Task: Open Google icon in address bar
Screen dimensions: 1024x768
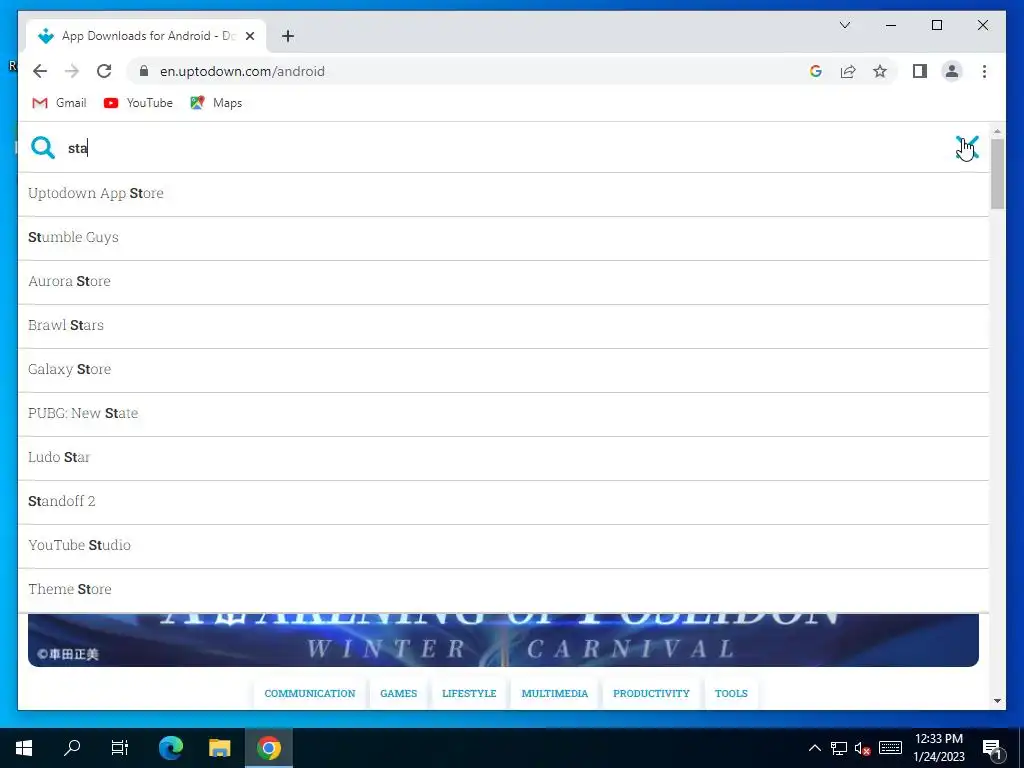Action: (x=816, y=71)
